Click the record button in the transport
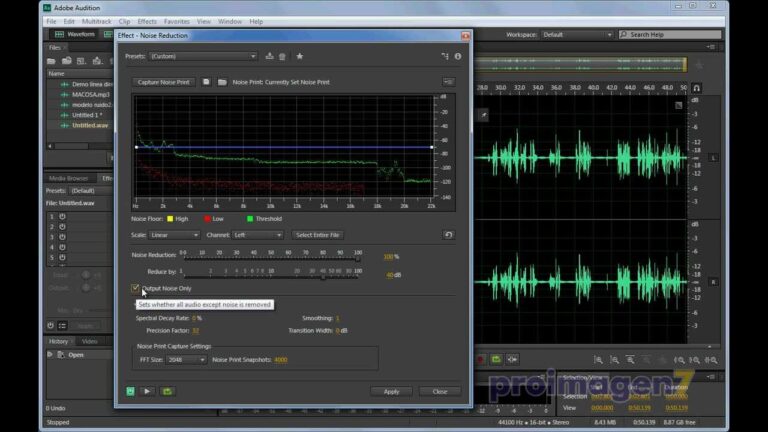768x432 pixels. point(480,360)
